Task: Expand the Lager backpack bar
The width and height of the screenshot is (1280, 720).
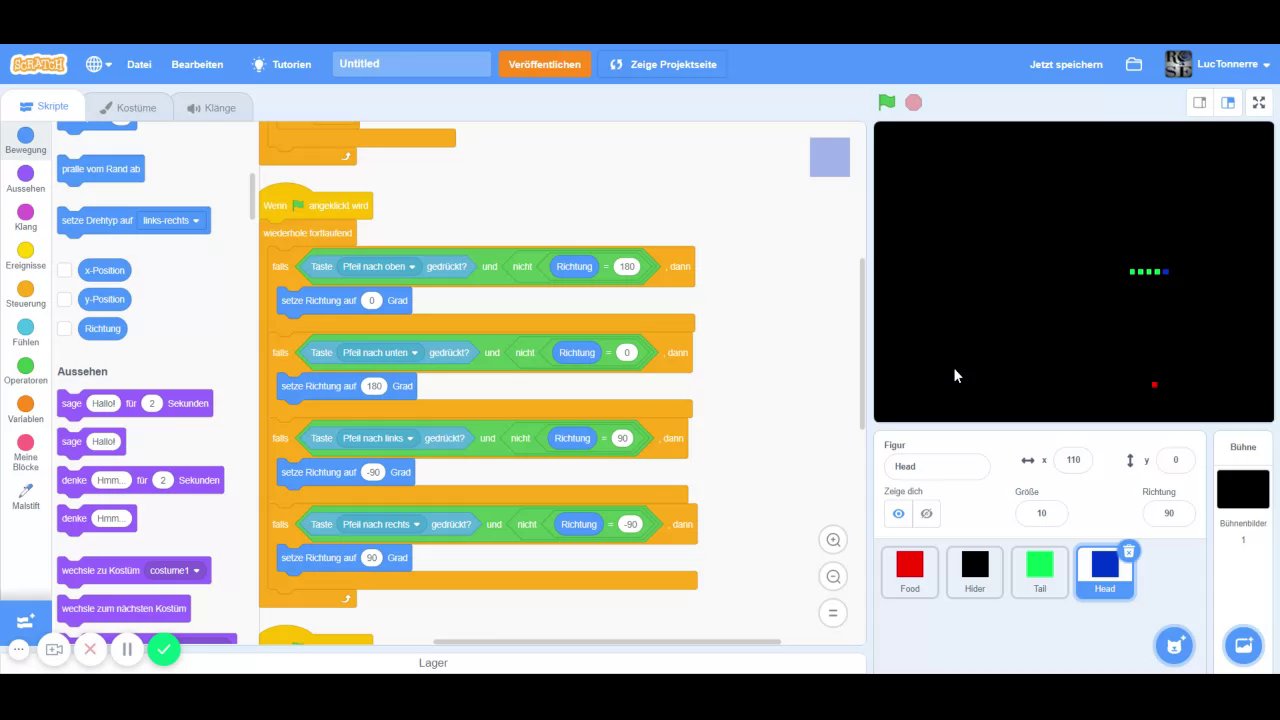Action: (433, 663)
